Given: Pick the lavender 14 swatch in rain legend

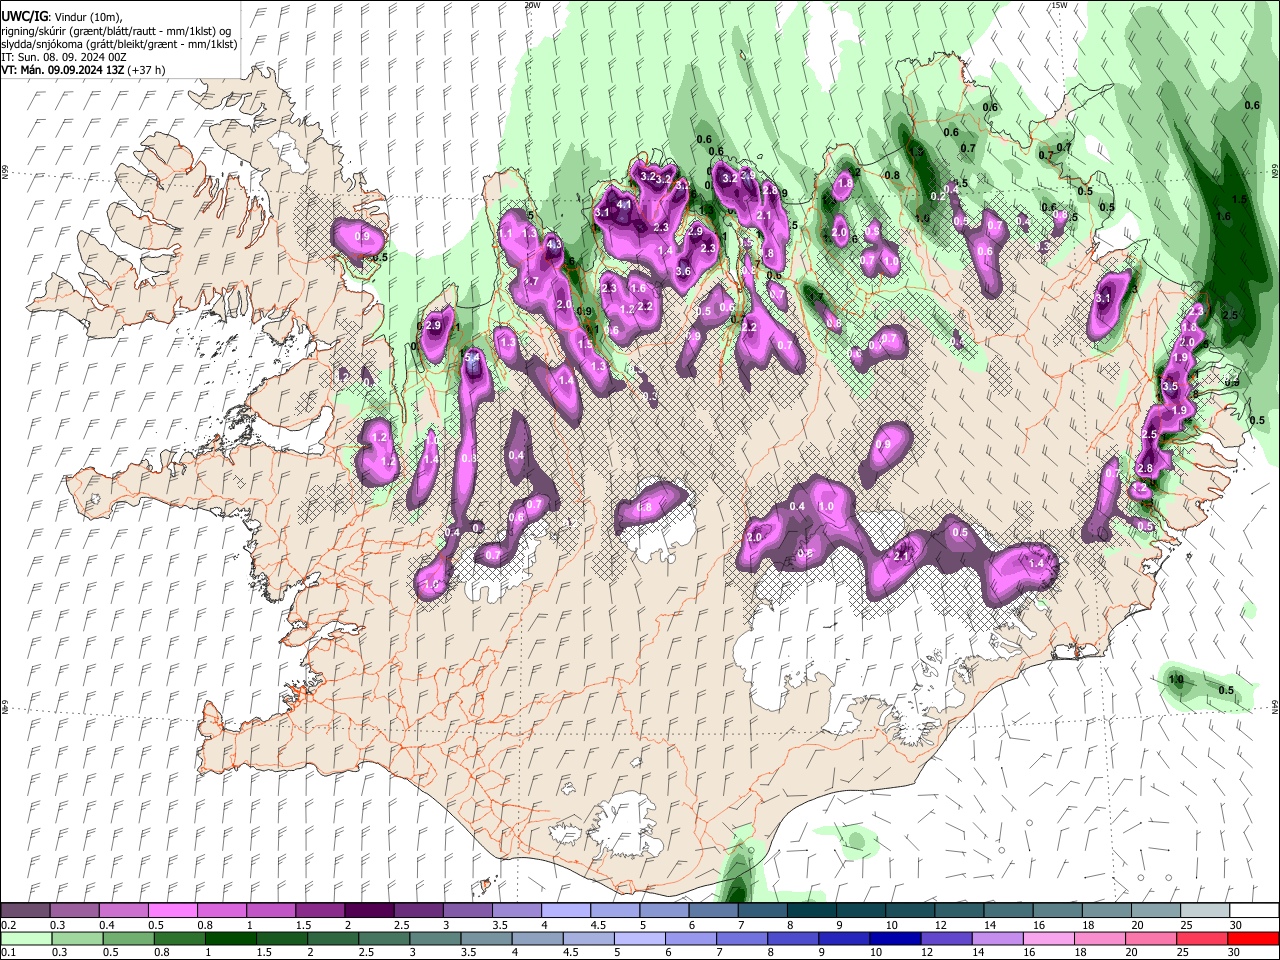Looking at the screenshot, I should [x=996, y=938].
